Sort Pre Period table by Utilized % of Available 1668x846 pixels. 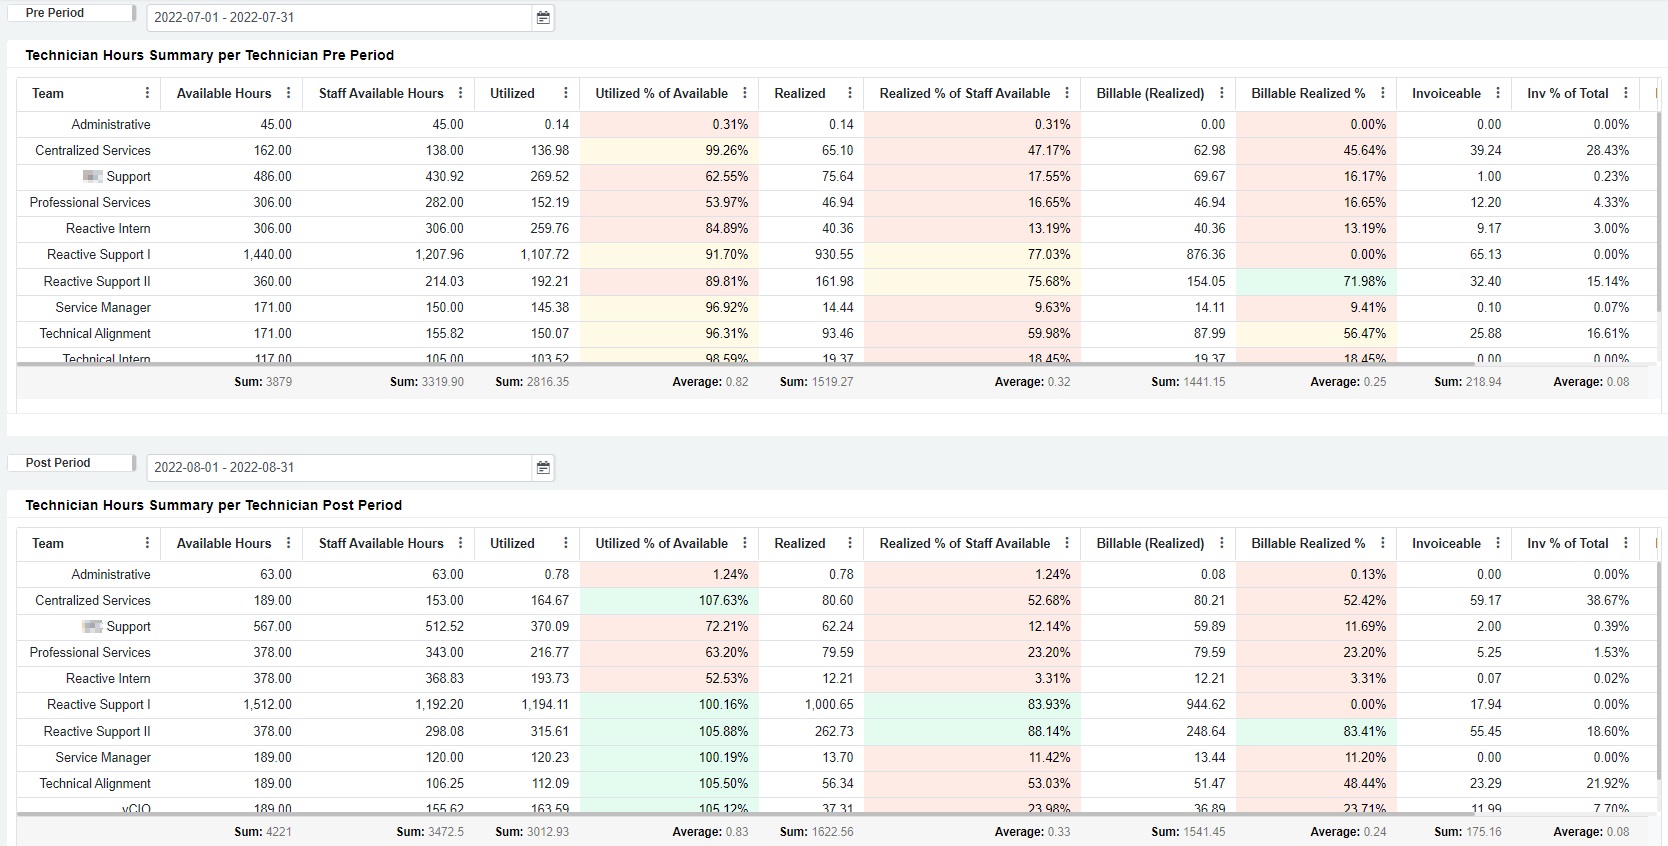click(661, 93)
